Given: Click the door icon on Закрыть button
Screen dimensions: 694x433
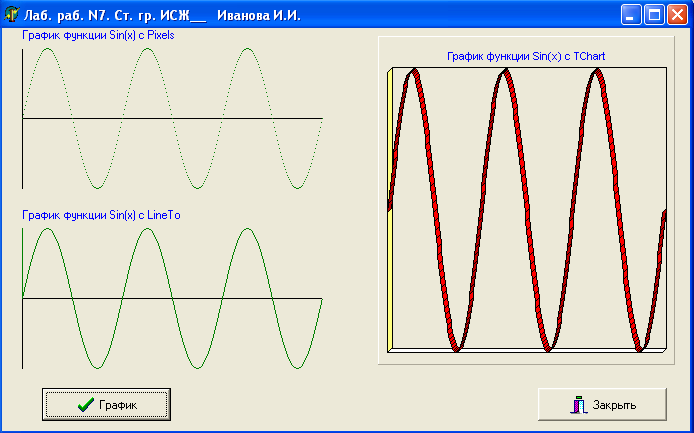Looking at the screenshot, I should tap(578, 405).
